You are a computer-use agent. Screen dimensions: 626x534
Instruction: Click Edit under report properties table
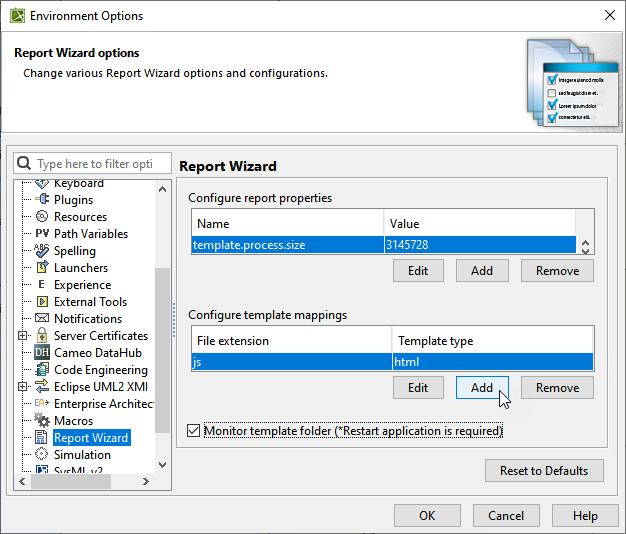tap(418, 271)
